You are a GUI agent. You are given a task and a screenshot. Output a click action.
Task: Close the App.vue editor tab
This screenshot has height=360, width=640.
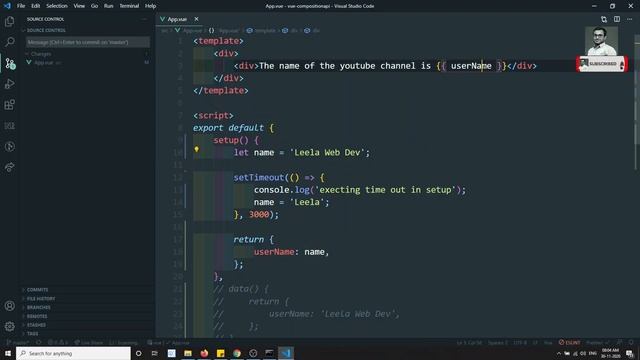pos(196,19)
